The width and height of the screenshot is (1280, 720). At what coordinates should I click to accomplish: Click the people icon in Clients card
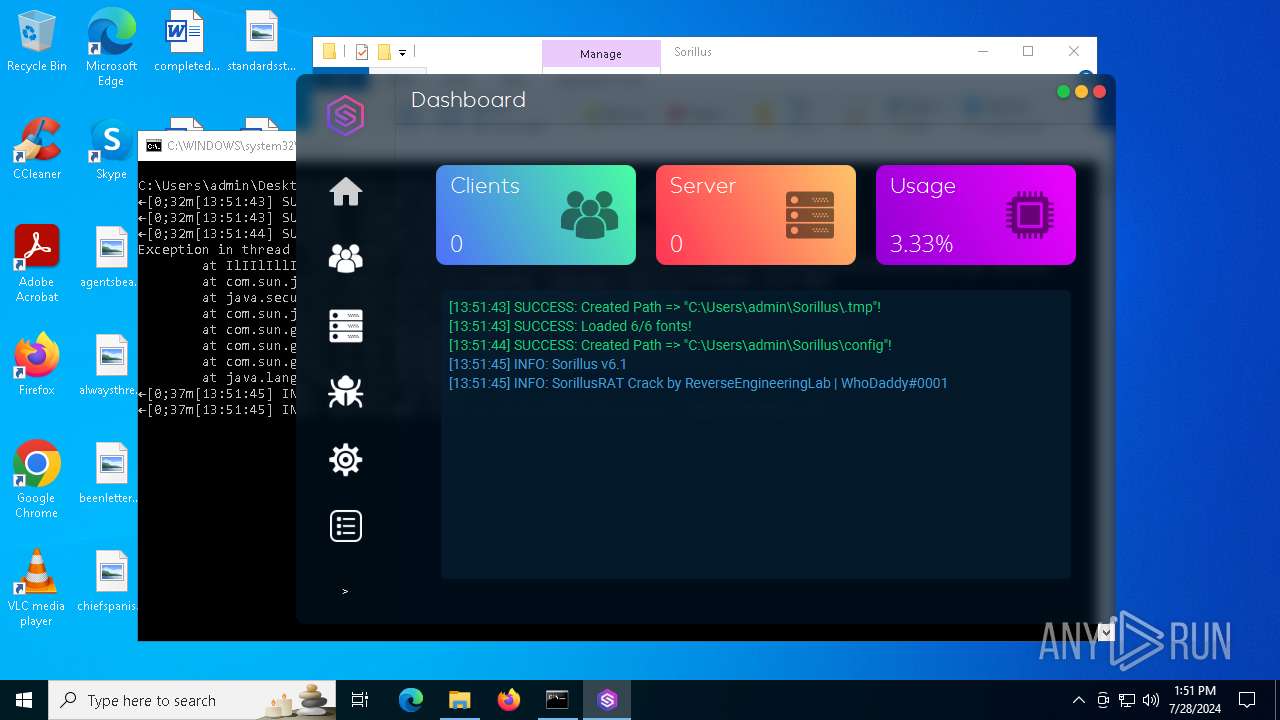[x=590, y=215]
